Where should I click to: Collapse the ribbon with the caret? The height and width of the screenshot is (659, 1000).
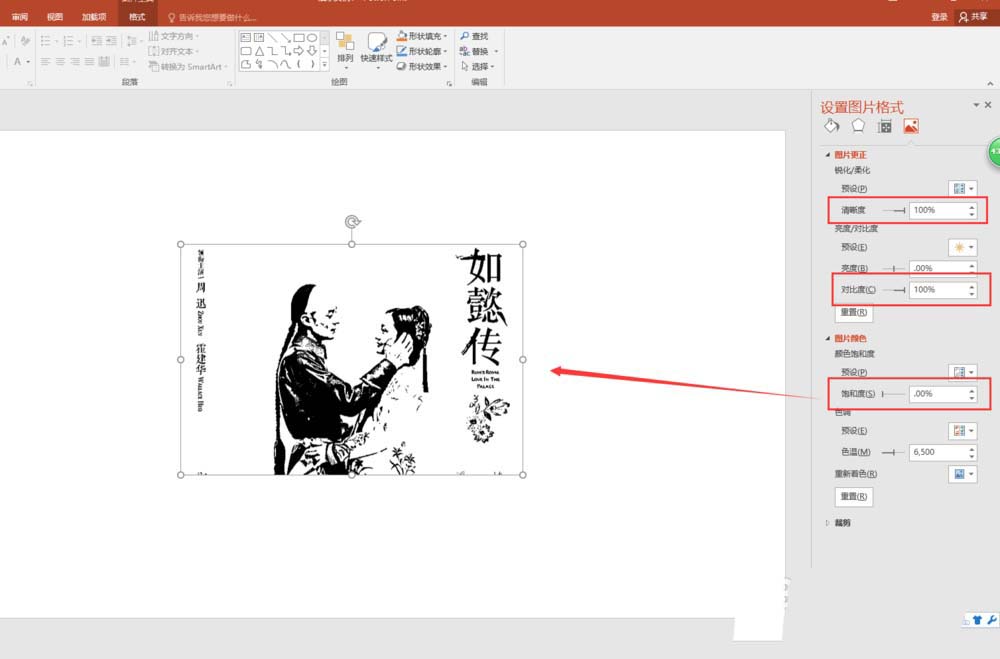990,84
